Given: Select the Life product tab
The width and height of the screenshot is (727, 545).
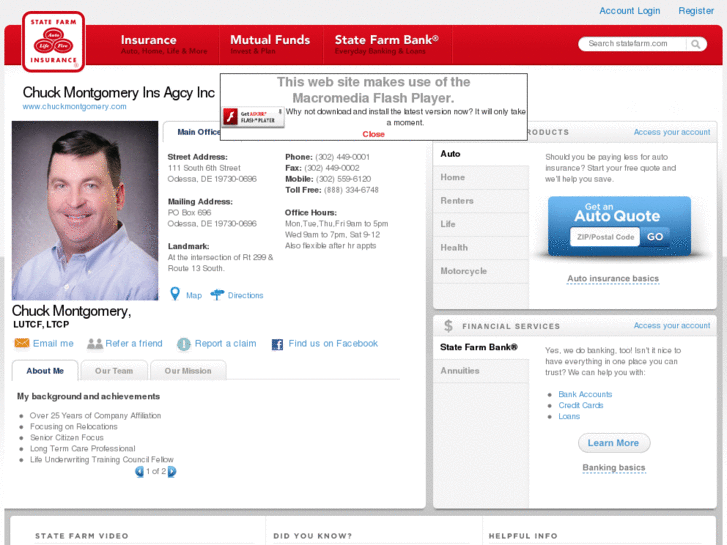Looking at the screenshot, I should pos(481,224).
